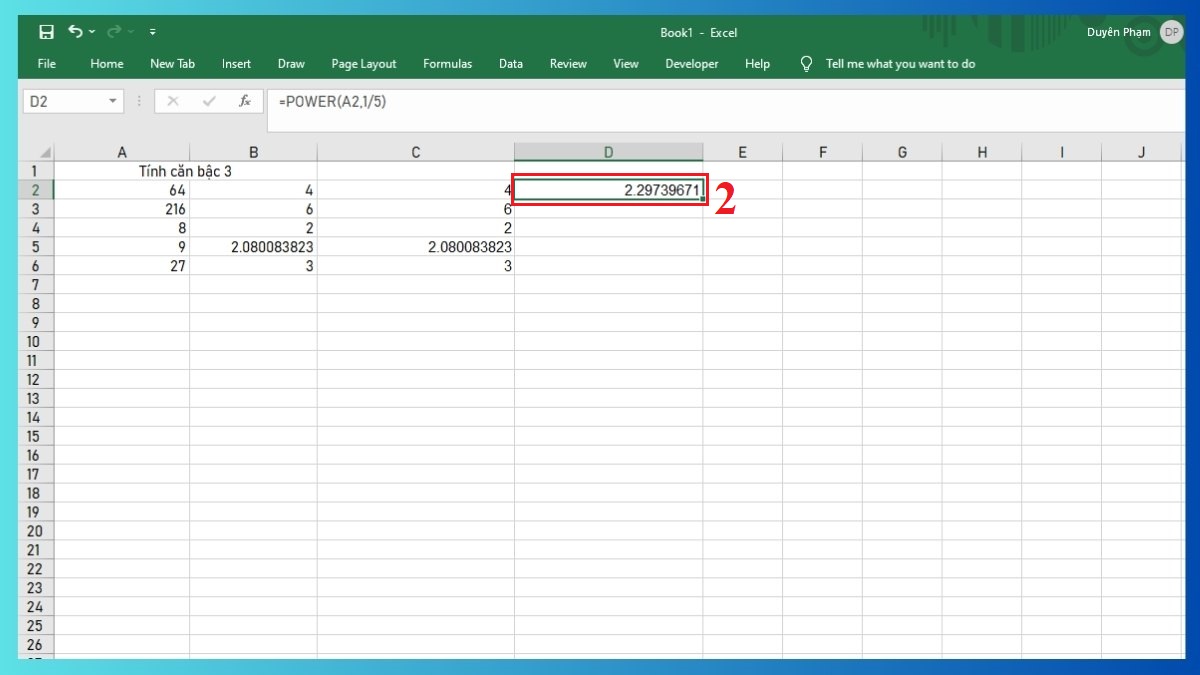
Task: Confirm entry with the Enter checkmark icon
Action: click(x=210, y=101)
